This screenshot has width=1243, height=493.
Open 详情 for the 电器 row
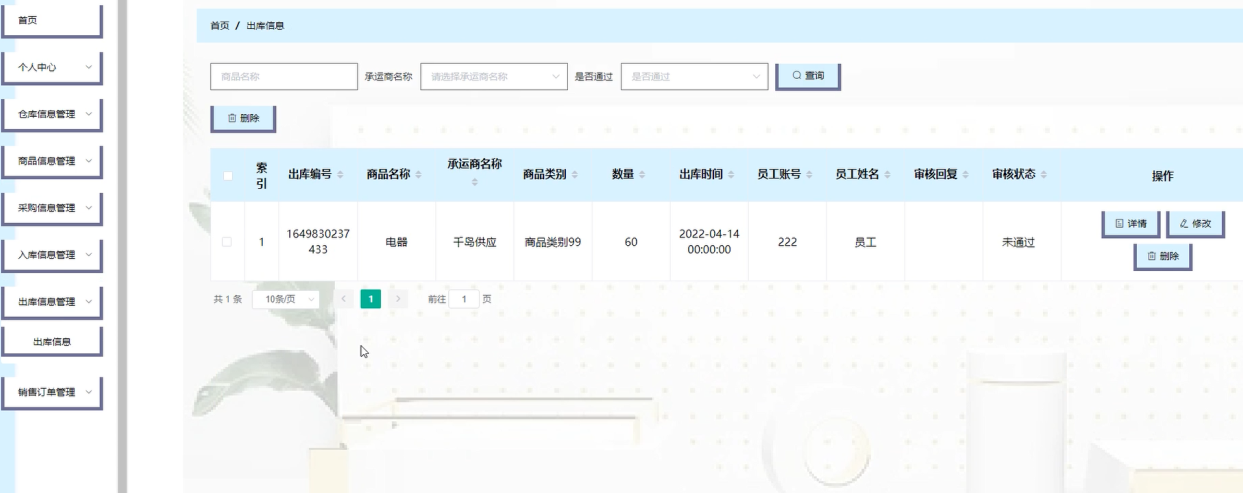pyautogui.click(x=1131, y=224)
